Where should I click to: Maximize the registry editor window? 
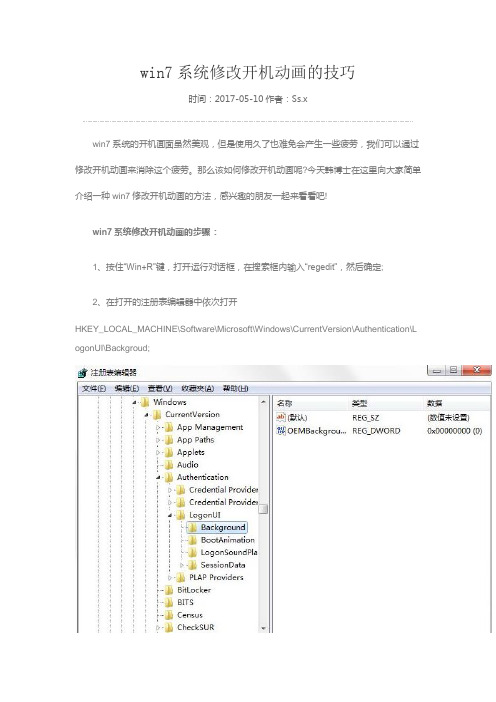(453, 370)
